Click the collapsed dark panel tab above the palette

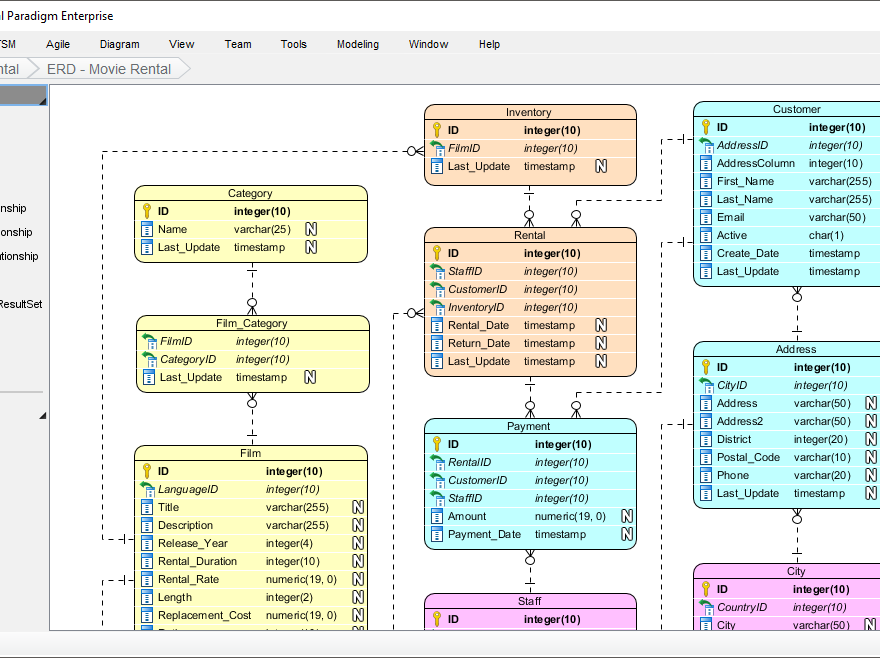(22, 95)
